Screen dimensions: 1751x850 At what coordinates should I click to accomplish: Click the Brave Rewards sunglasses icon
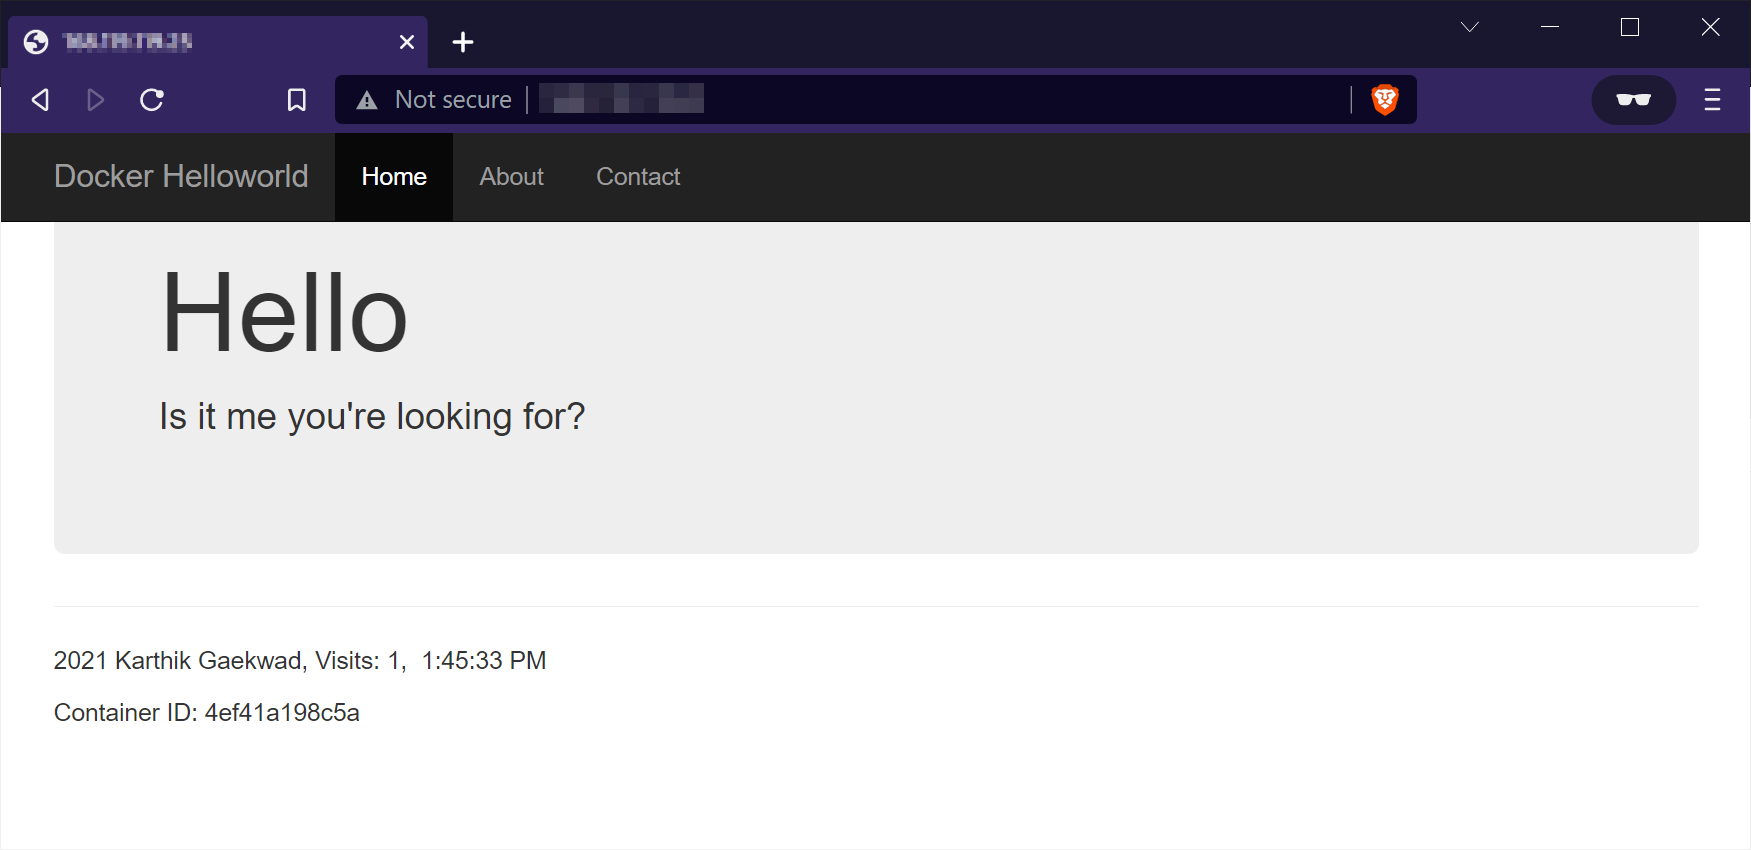click(x=1633, y=99)
